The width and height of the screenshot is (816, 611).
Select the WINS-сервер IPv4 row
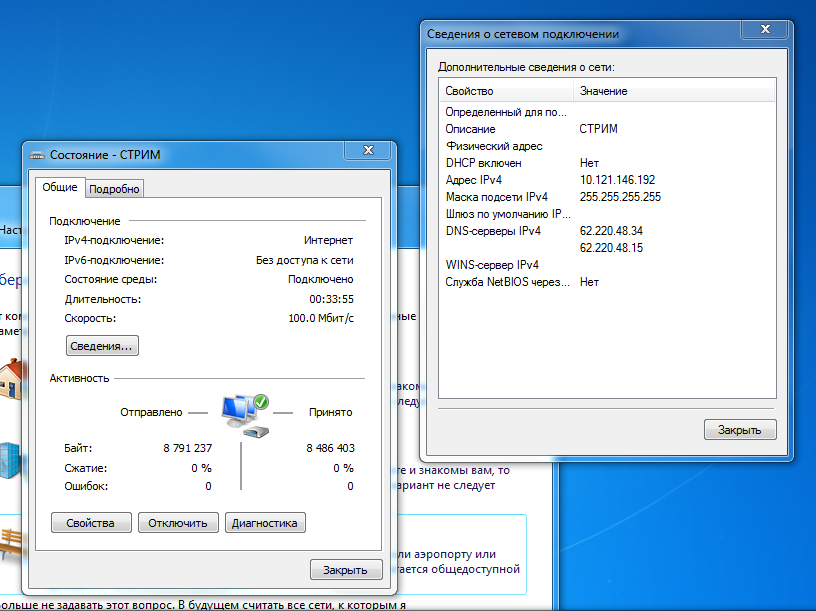tap(607, 265)
